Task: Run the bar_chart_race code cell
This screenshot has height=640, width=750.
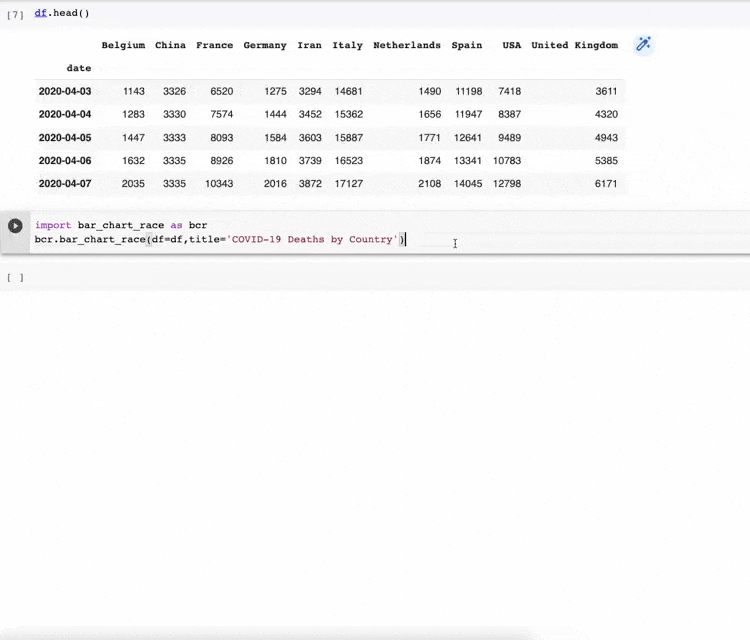Action: (x=15, y=226)
